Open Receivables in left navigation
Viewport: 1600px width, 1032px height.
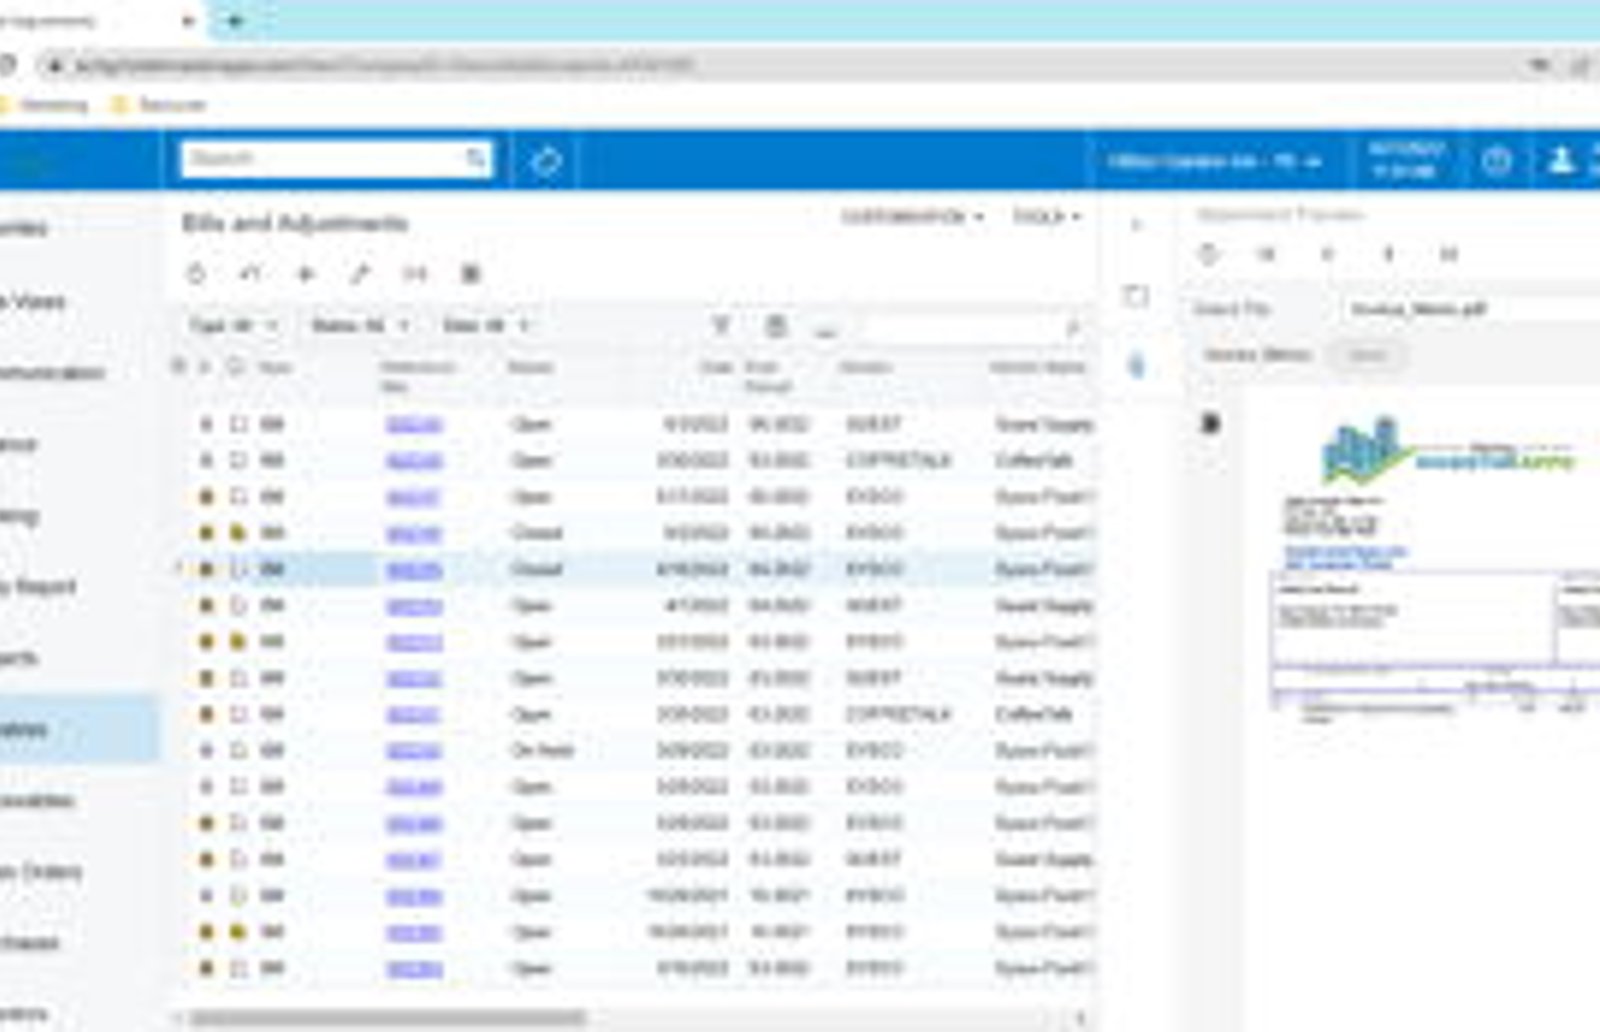coord(38,800)
